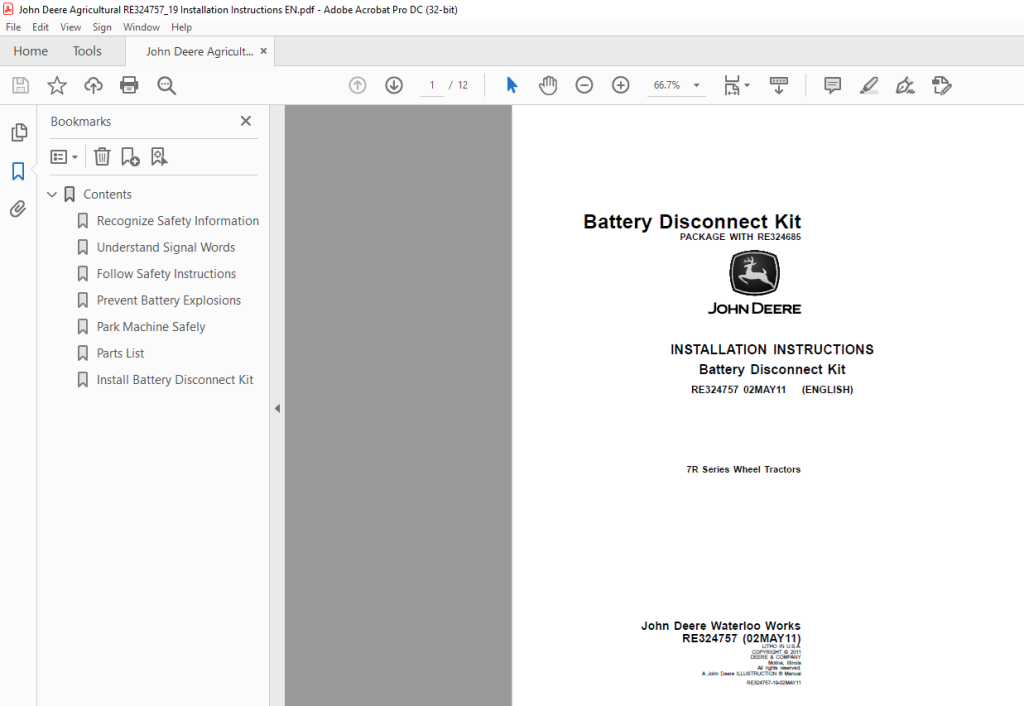Image resolution: width=1024 pixels, height=706 pixels.
Task: Delete the selected bookmark
Action: [102, 157]
